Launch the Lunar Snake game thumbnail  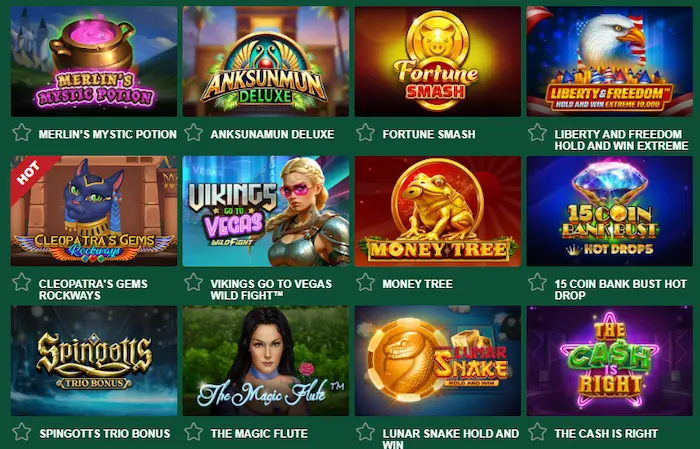438,361
